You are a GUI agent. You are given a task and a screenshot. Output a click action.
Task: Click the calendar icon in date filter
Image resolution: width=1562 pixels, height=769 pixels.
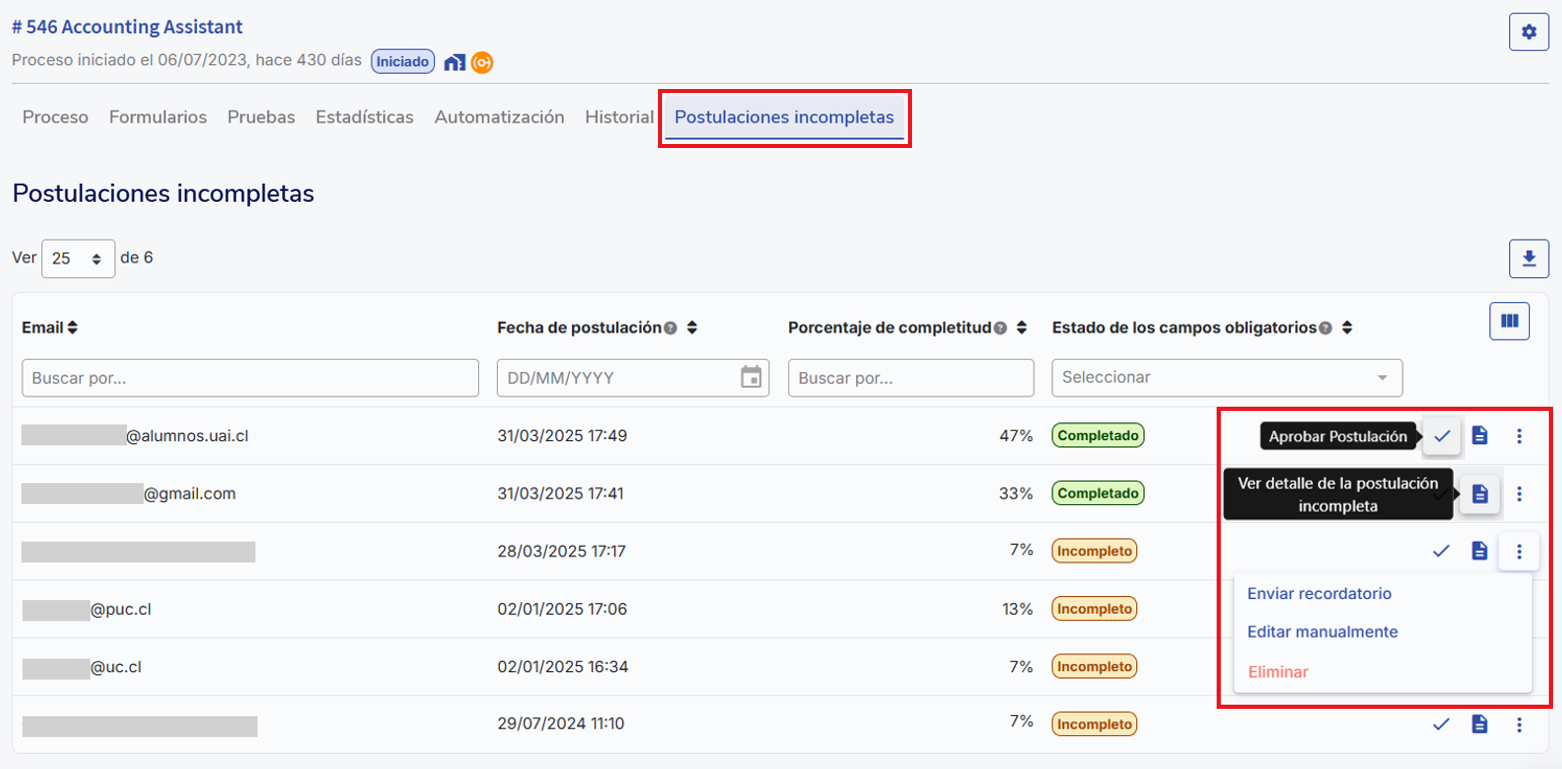coord(750,378)
